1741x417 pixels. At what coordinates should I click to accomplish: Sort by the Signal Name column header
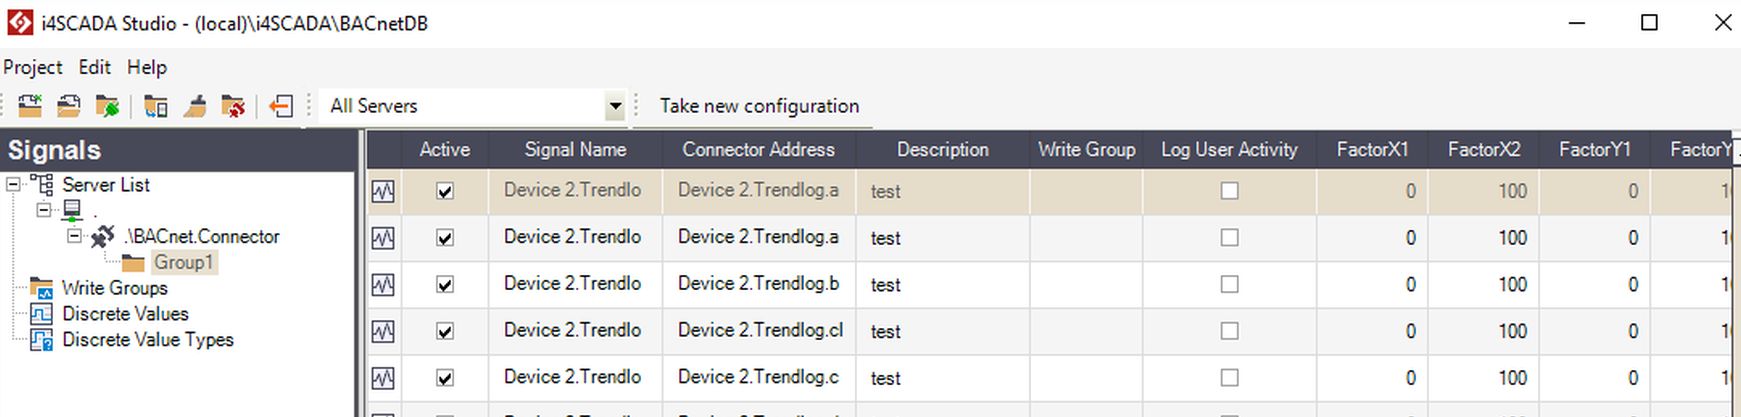coord(575,150)
